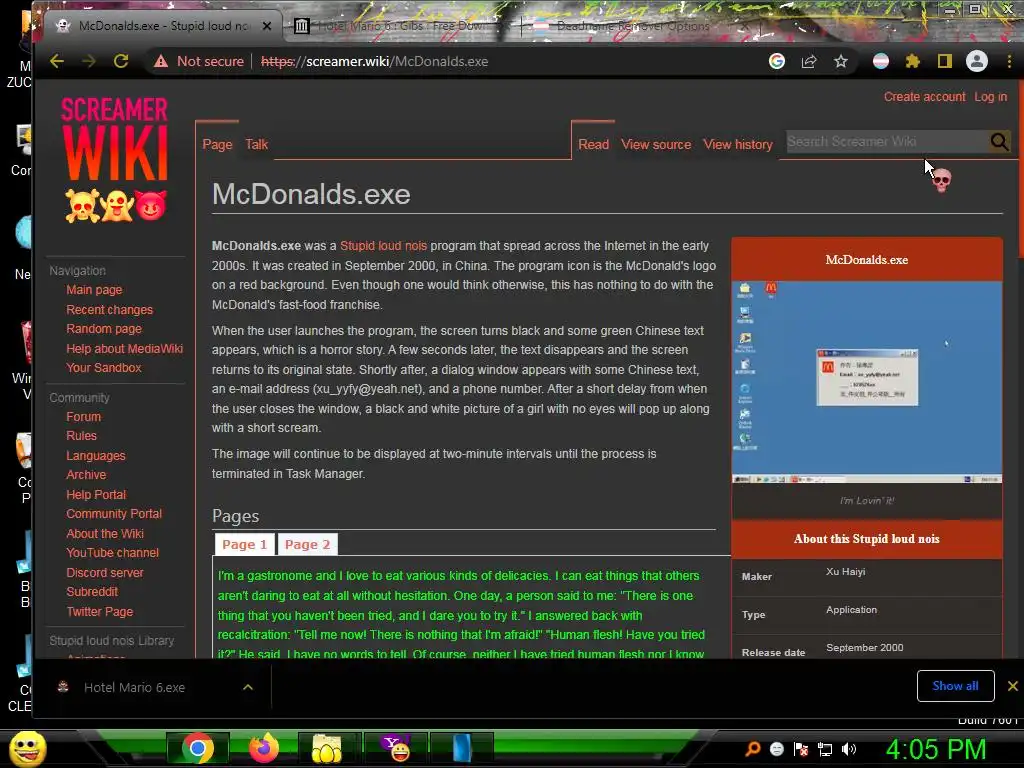1024x768 pixels.
Task: Click the Screamer Wiki logo
Action: (115, 159)
